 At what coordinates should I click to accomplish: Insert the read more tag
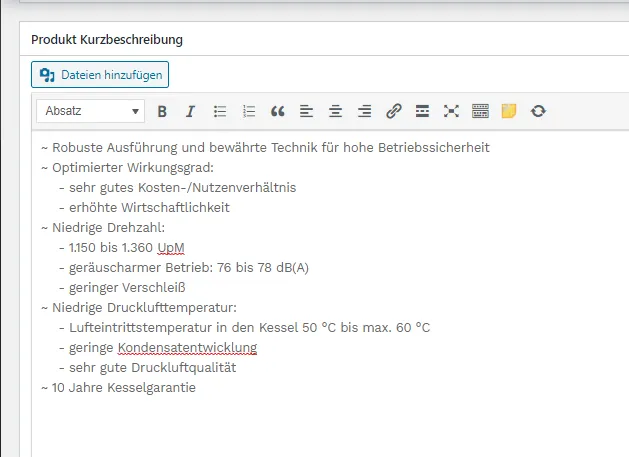tap(422, 111)
